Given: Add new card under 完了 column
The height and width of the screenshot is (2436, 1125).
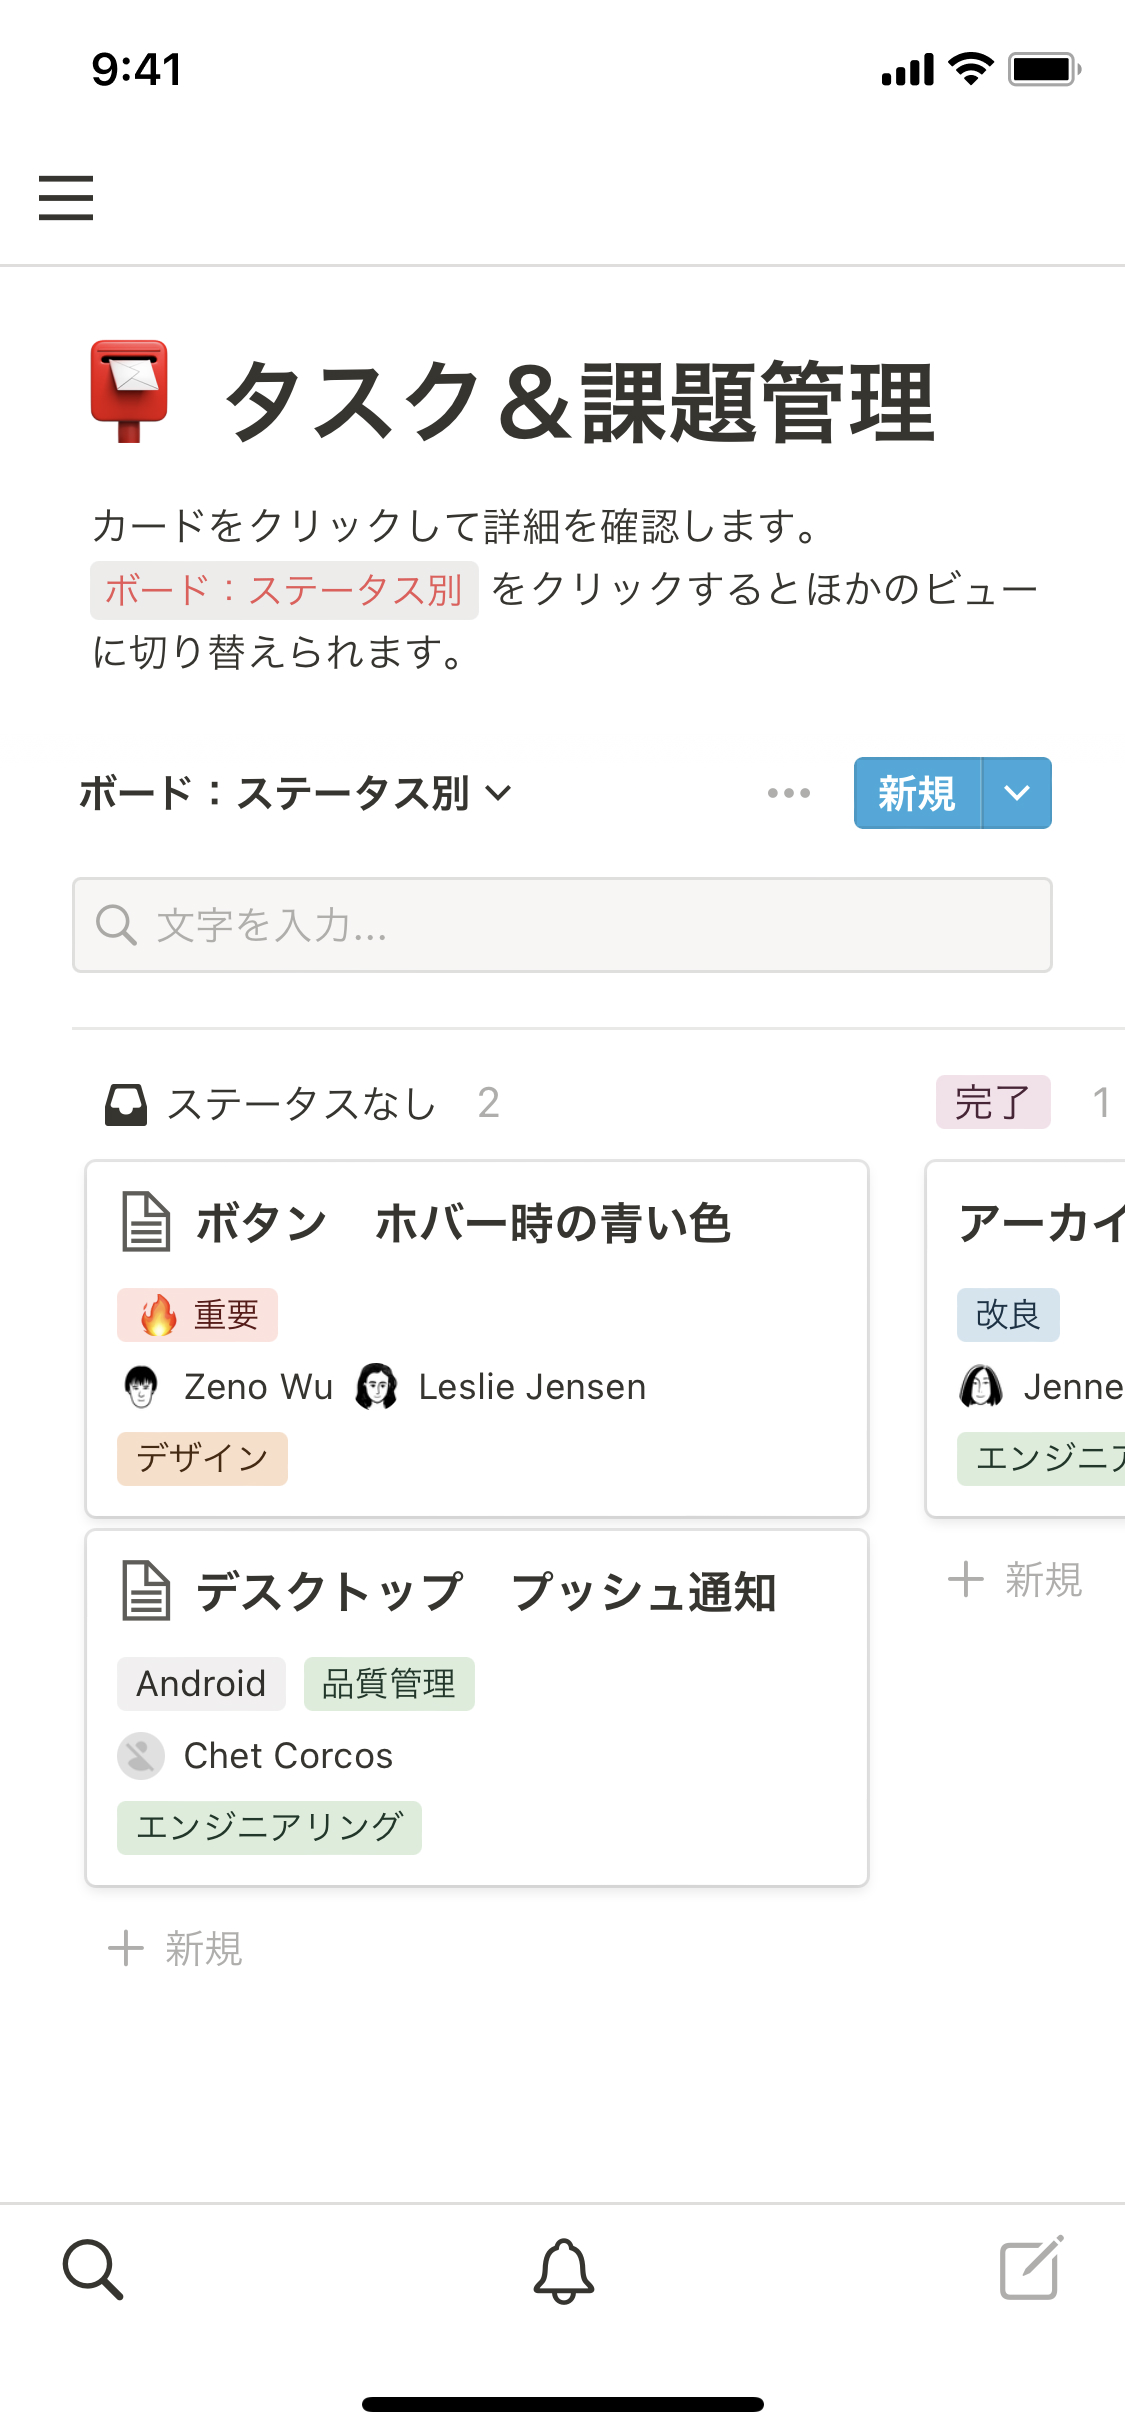Looking at the screenshot, I should pyautogui.click(x=1016, y=1580).
